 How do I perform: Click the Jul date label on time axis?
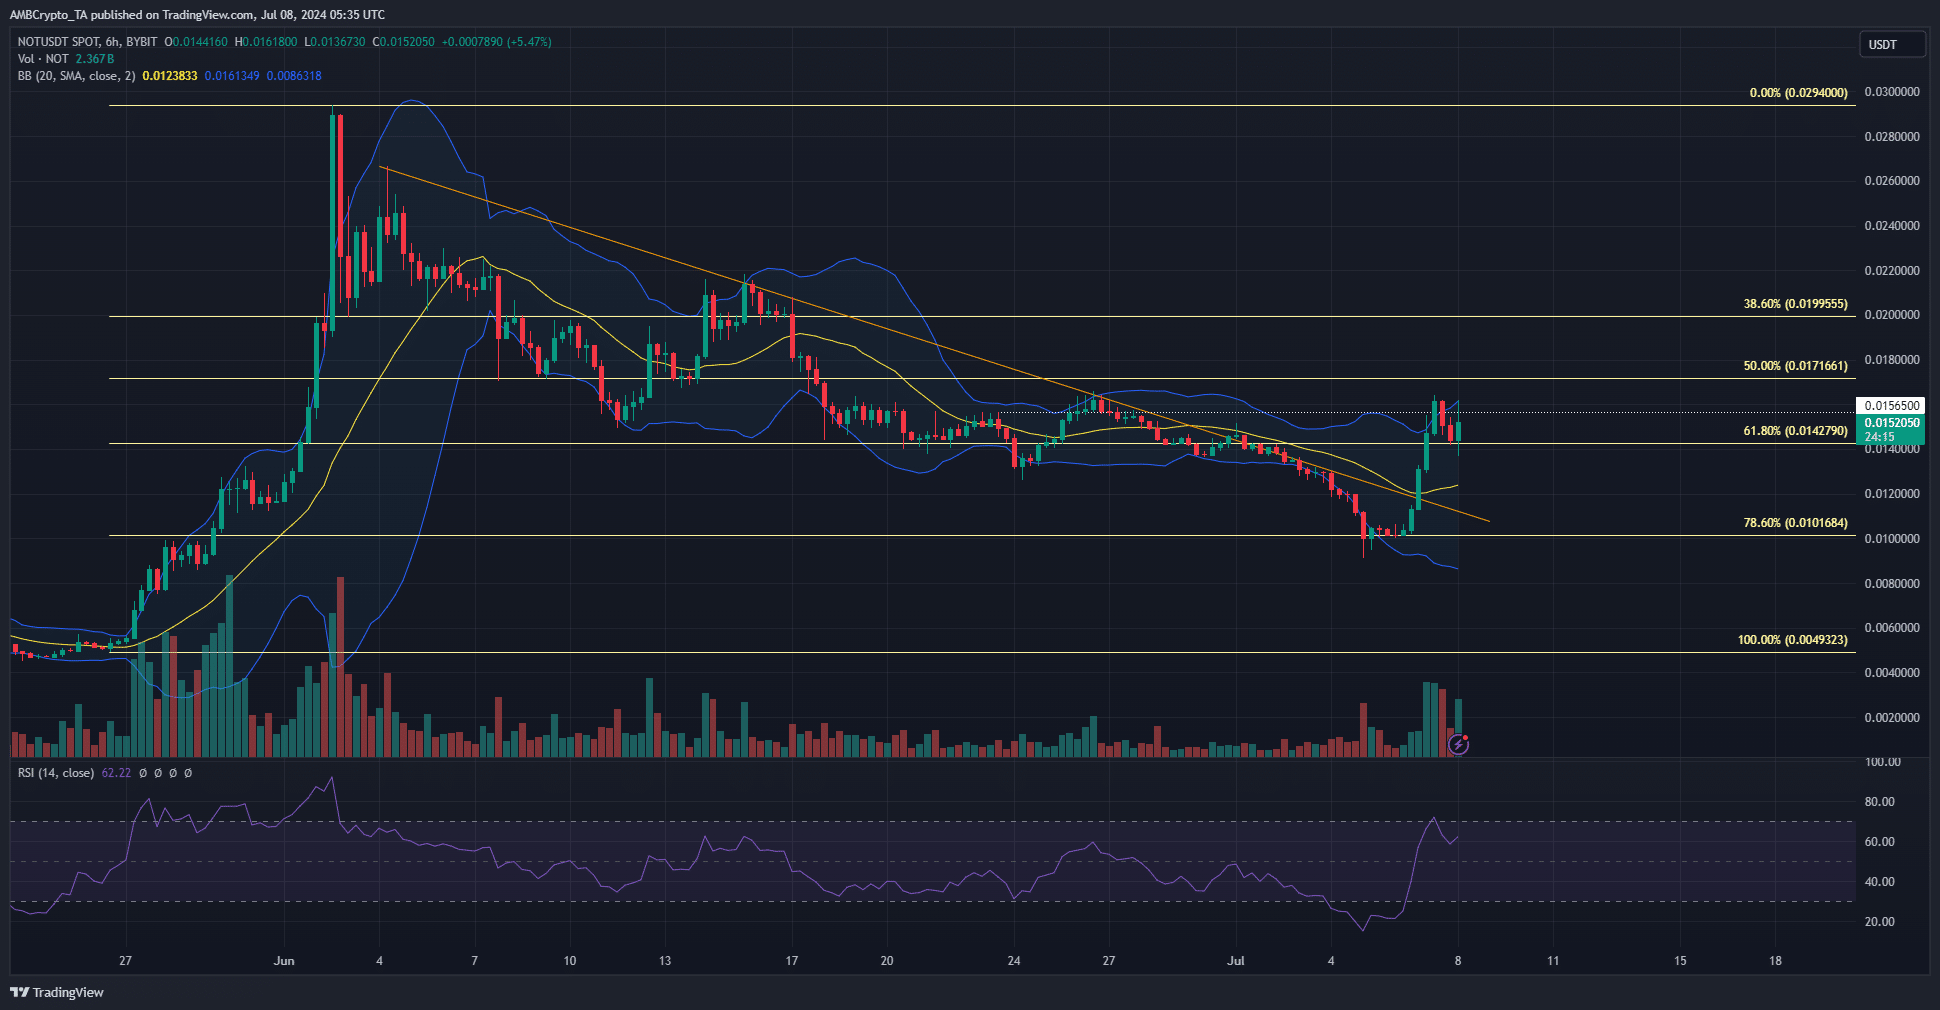[1236, 961]
